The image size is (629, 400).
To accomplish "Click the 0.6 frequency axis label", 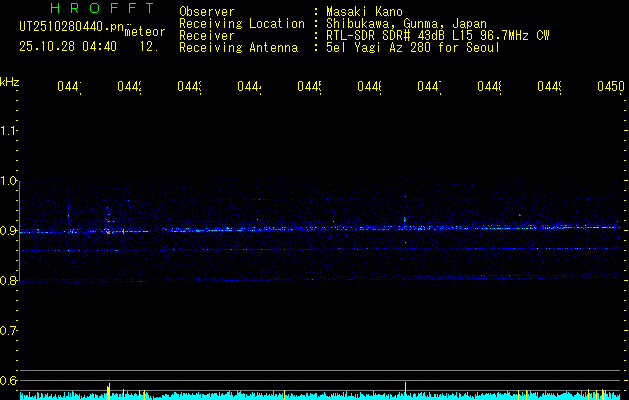I will click(x=10, y=380).
